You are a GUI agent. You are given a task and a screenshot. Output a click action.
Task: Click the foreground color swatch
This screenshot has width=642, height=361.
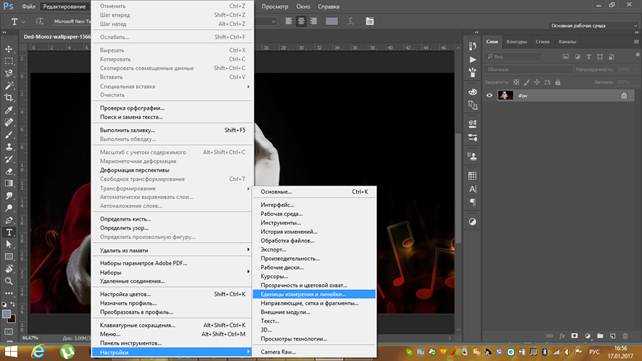click(x=6, y=314)
